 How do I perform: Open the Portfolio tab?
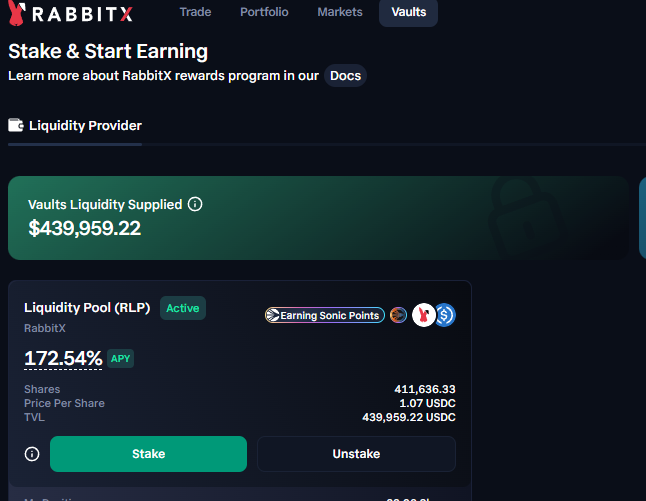pos(264,12)
